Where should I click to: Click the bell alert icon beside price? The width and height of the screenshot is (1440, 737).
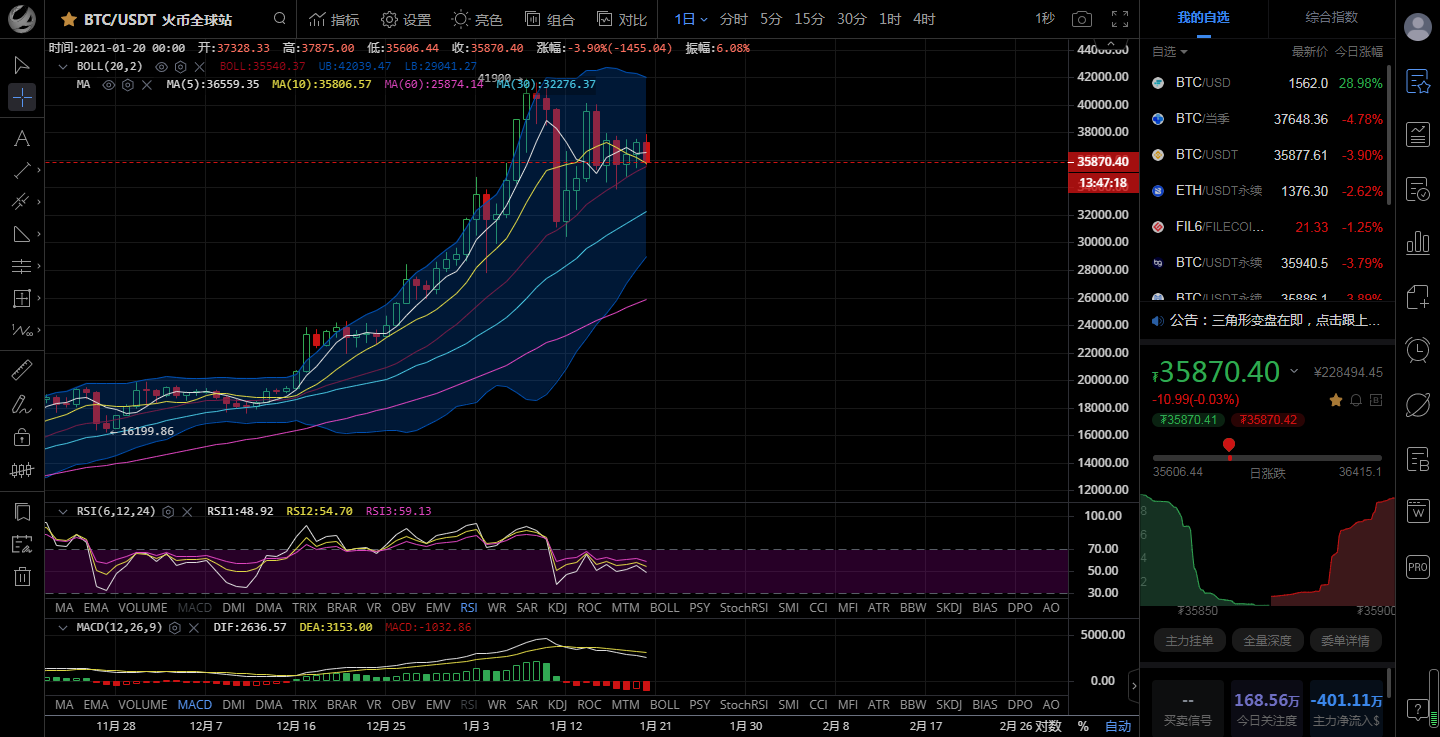coord(1356,400)
